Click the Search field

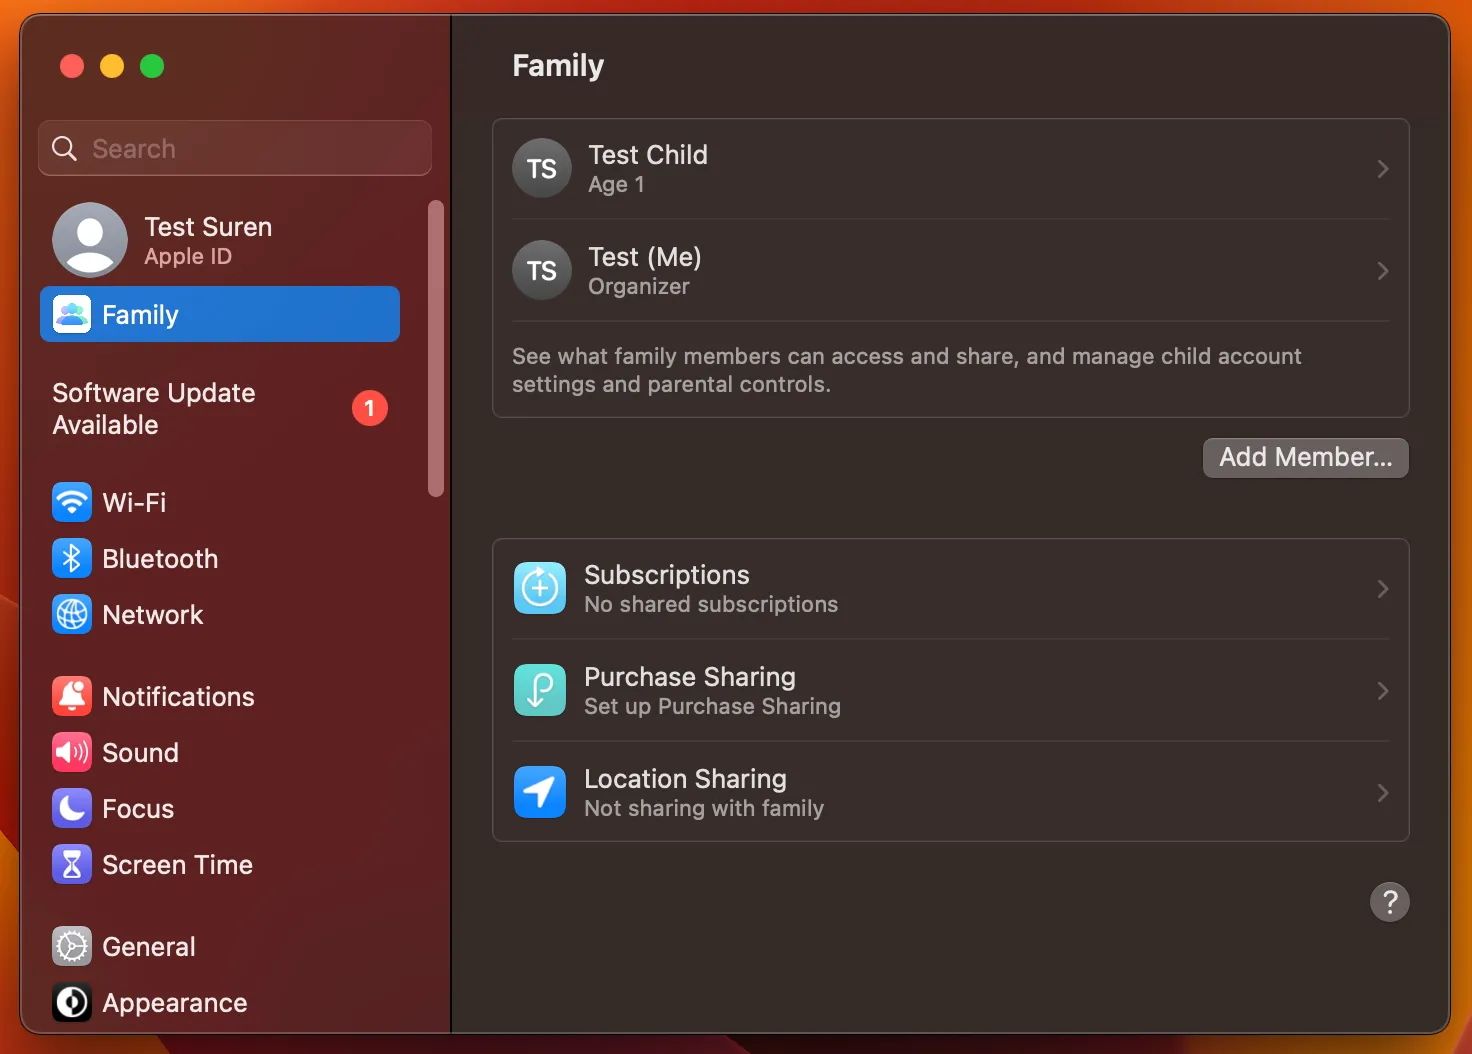[x=234, y=148]
